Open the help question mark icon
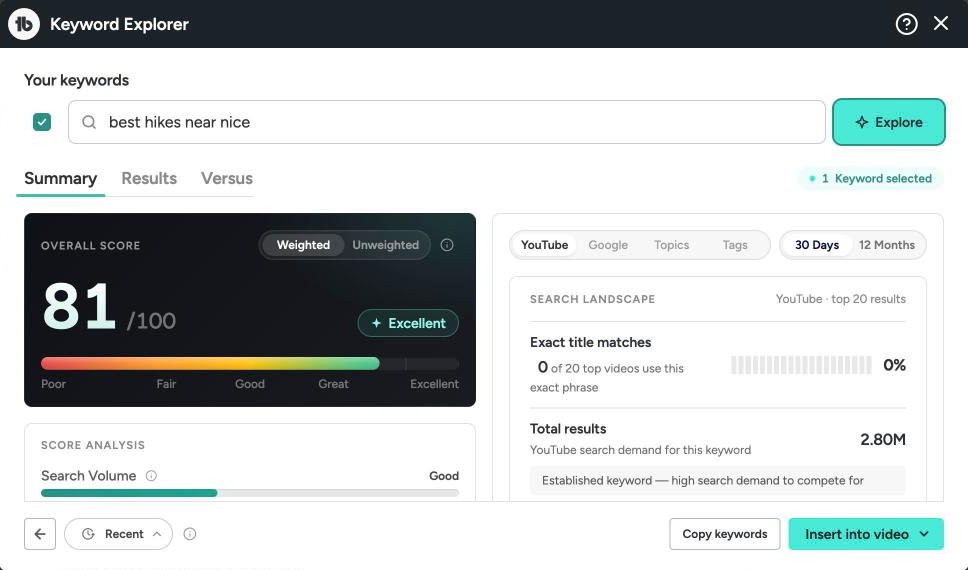The height and width of the screenshot is (570, 968). [x=906, y=24]
